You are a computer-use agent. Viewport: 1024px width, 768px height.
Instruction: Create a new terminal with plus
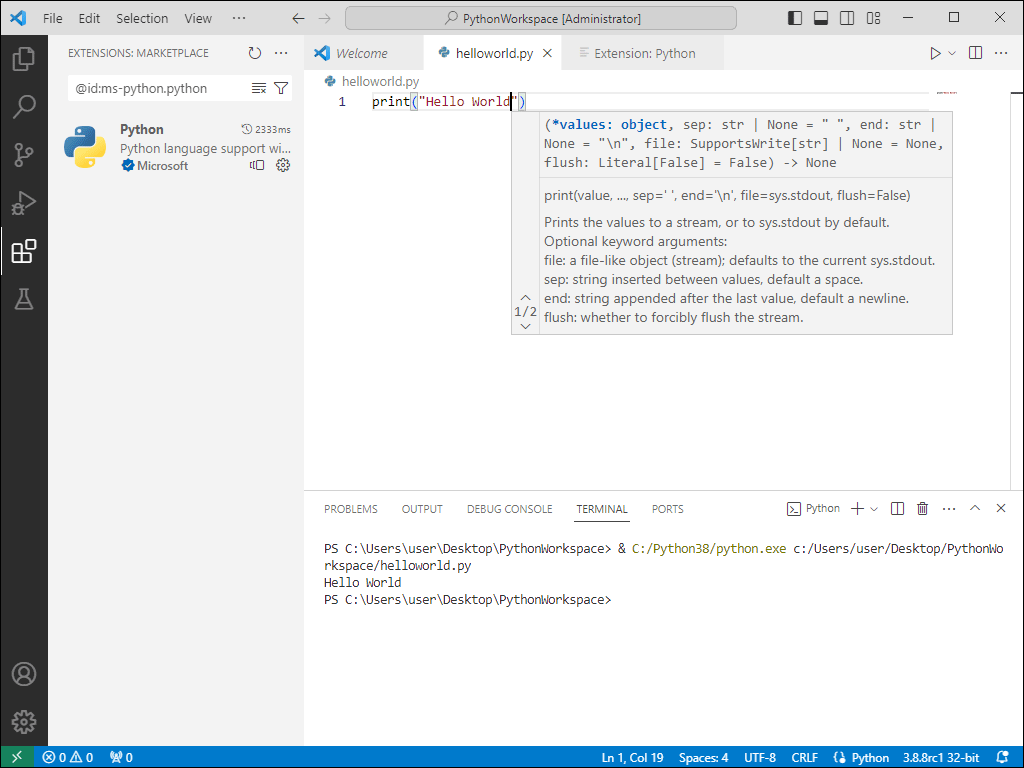coord(857,509)
